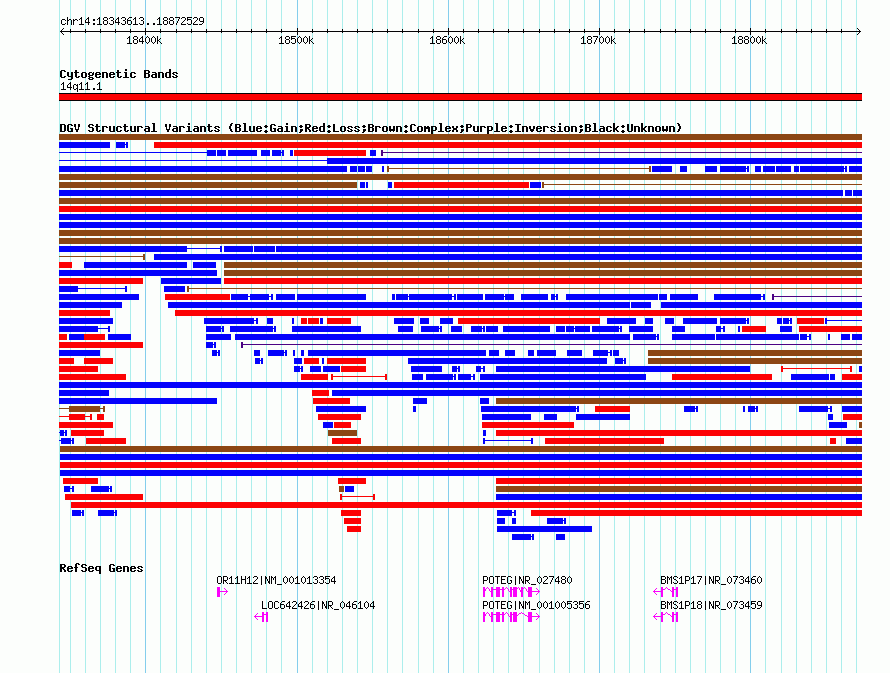The height and width of the screenshot is (673, 890).
Task: Click the 18800k ruler label
Action: coord(749,40)
